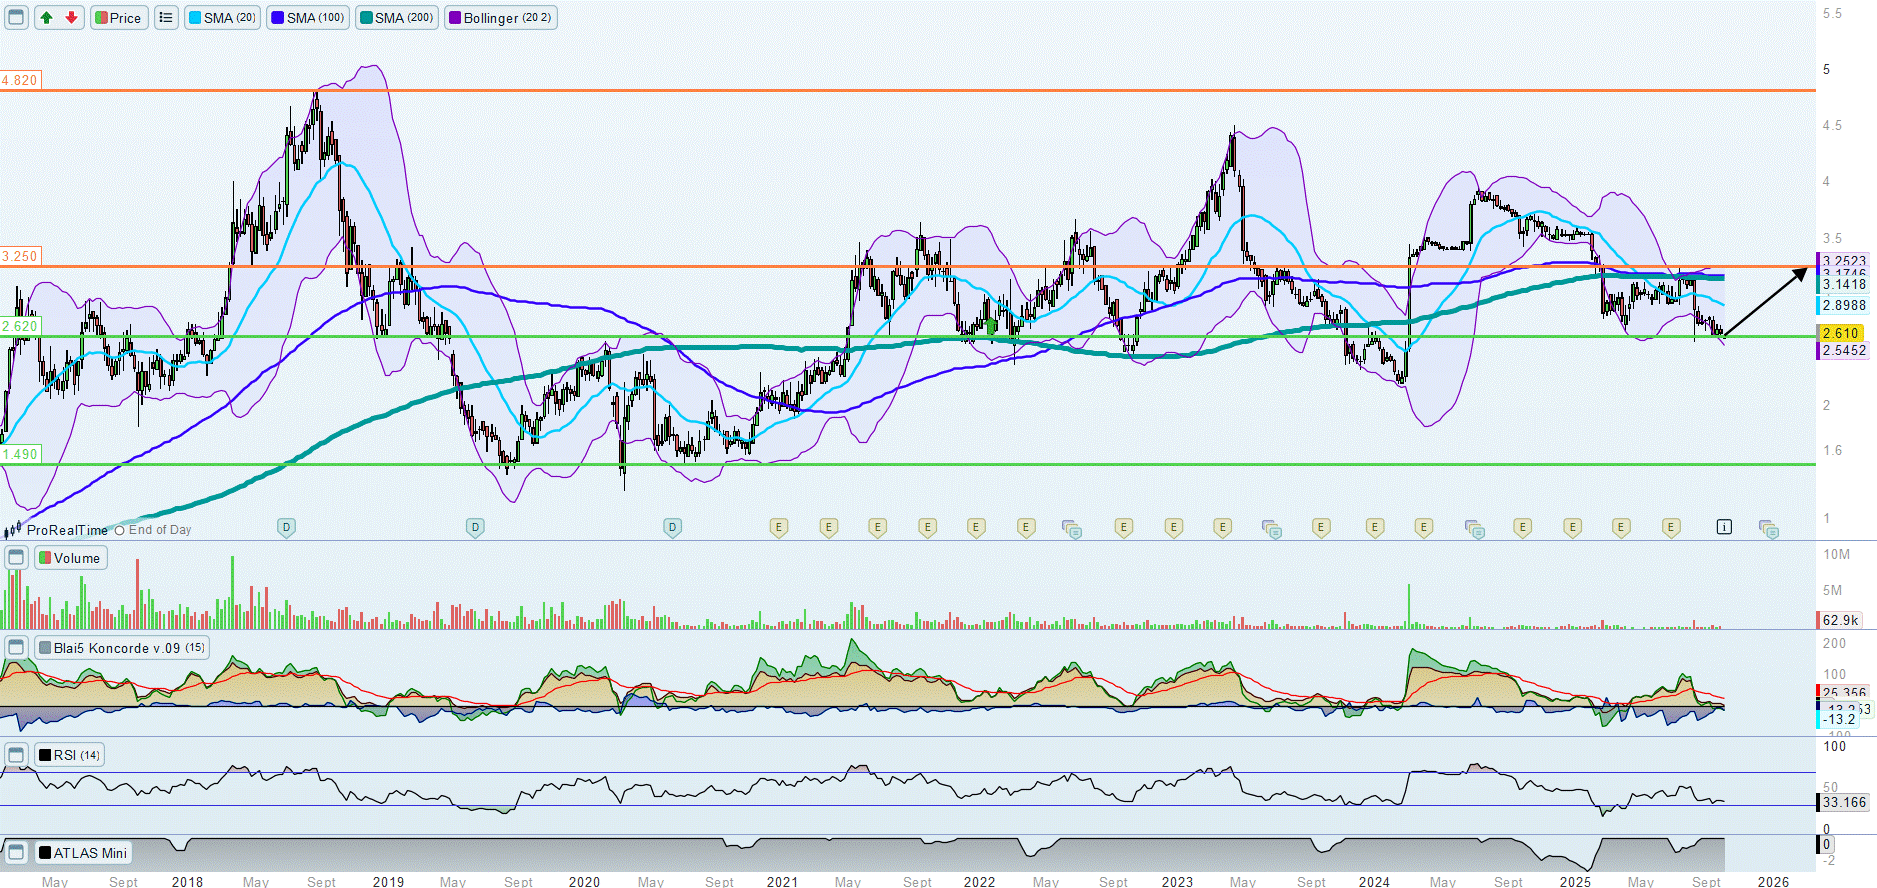Open Bollinger (20 2) indicator settings
This screenshot has width=1877, height=888.
(x=501, y=18)
